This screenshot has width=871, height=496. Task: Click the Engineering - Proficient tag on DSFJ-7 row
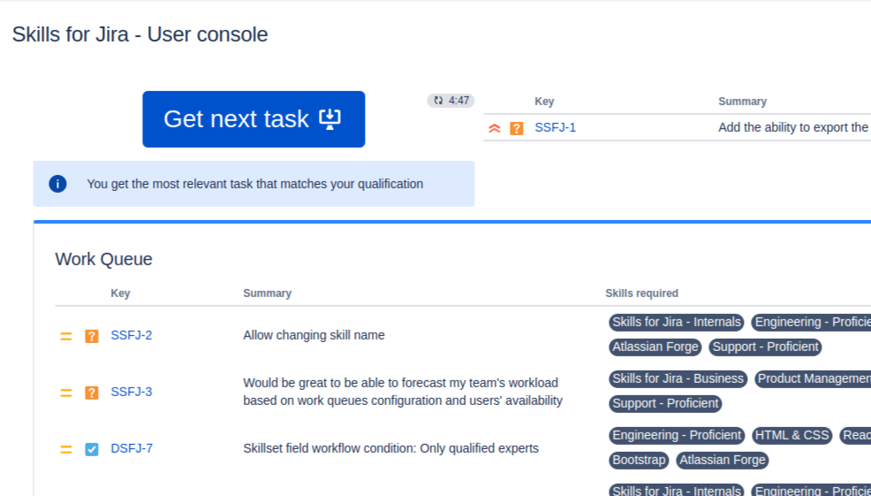click(x=677, y=435)
